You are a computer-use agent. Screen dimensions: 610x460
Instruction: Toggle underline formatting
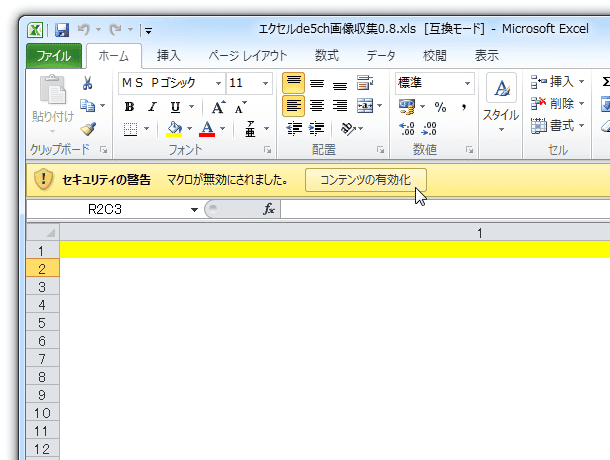point(175,107)
